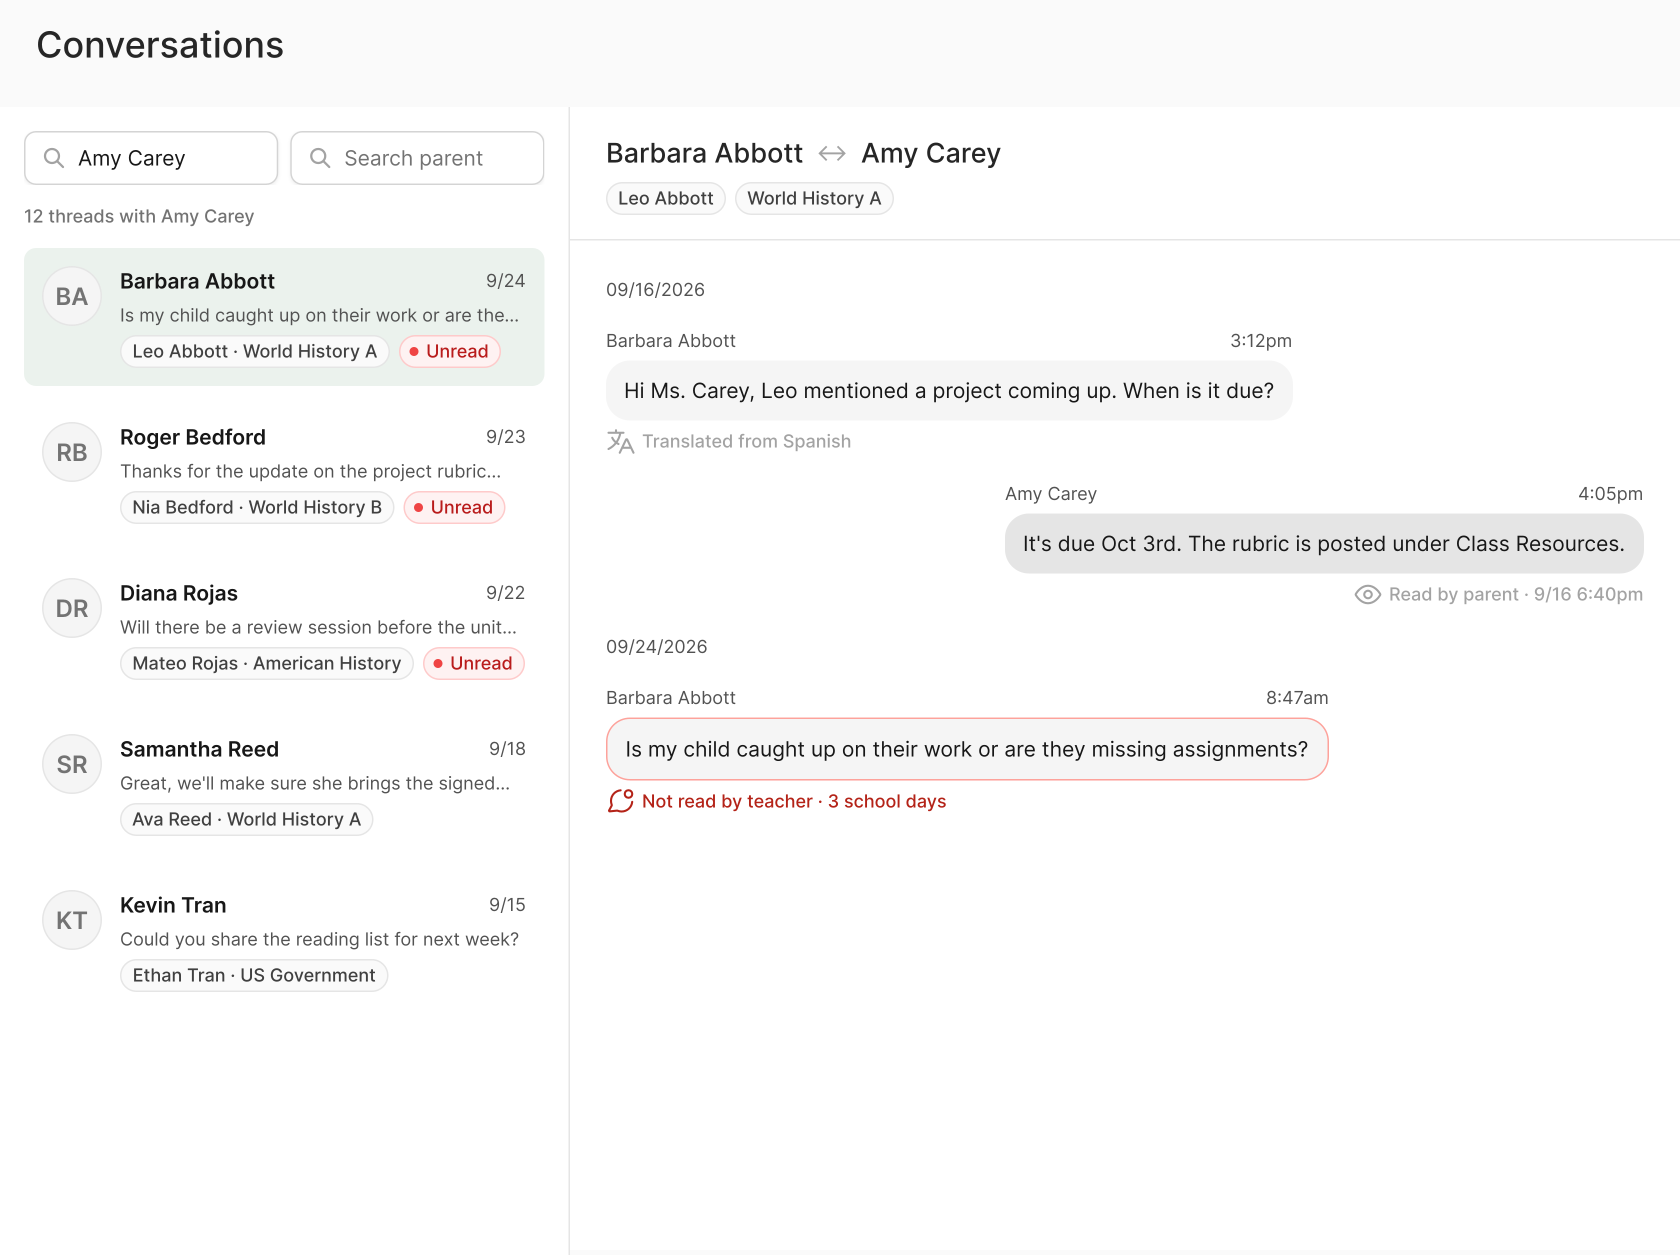The width and height of the screenshot is (1680, 1255).
Task: Click the 12 threads with Amy Carey text
Action: [x=139, y=216]
